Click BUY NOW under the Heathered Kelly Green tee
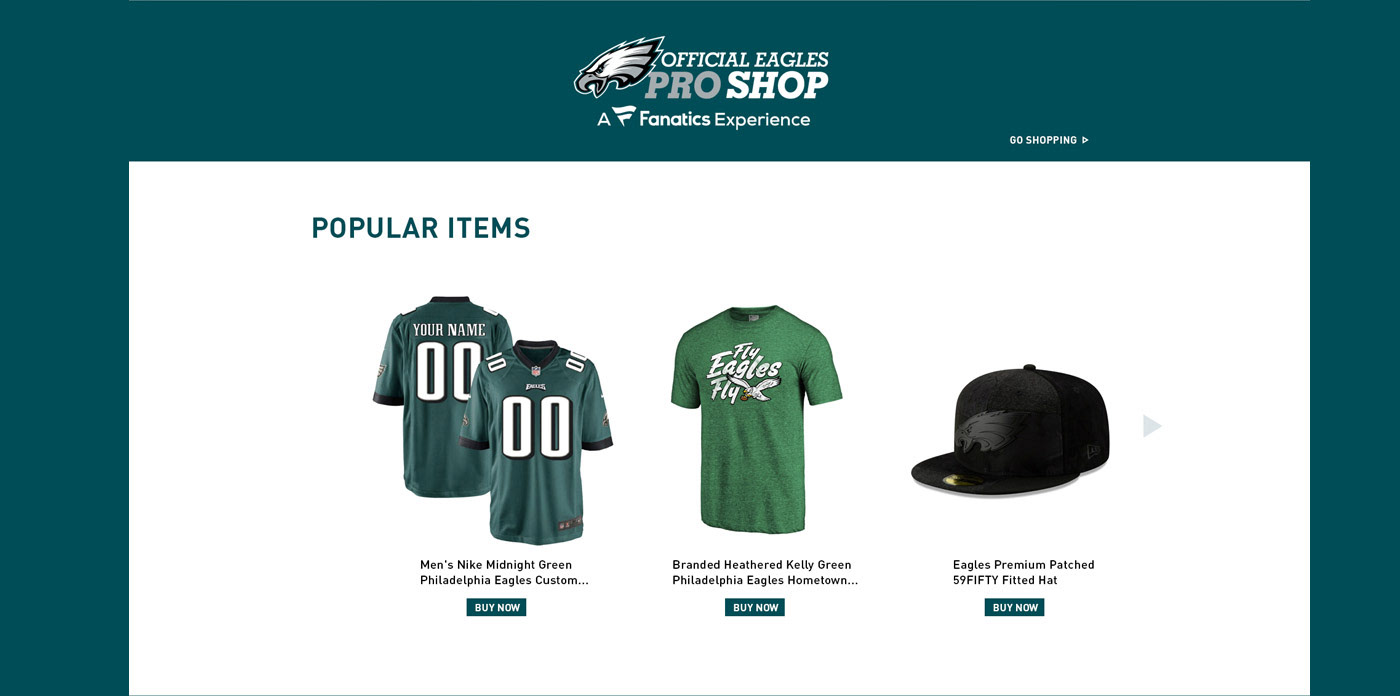The image size is (1400, 696). click(x=755, y=607)
